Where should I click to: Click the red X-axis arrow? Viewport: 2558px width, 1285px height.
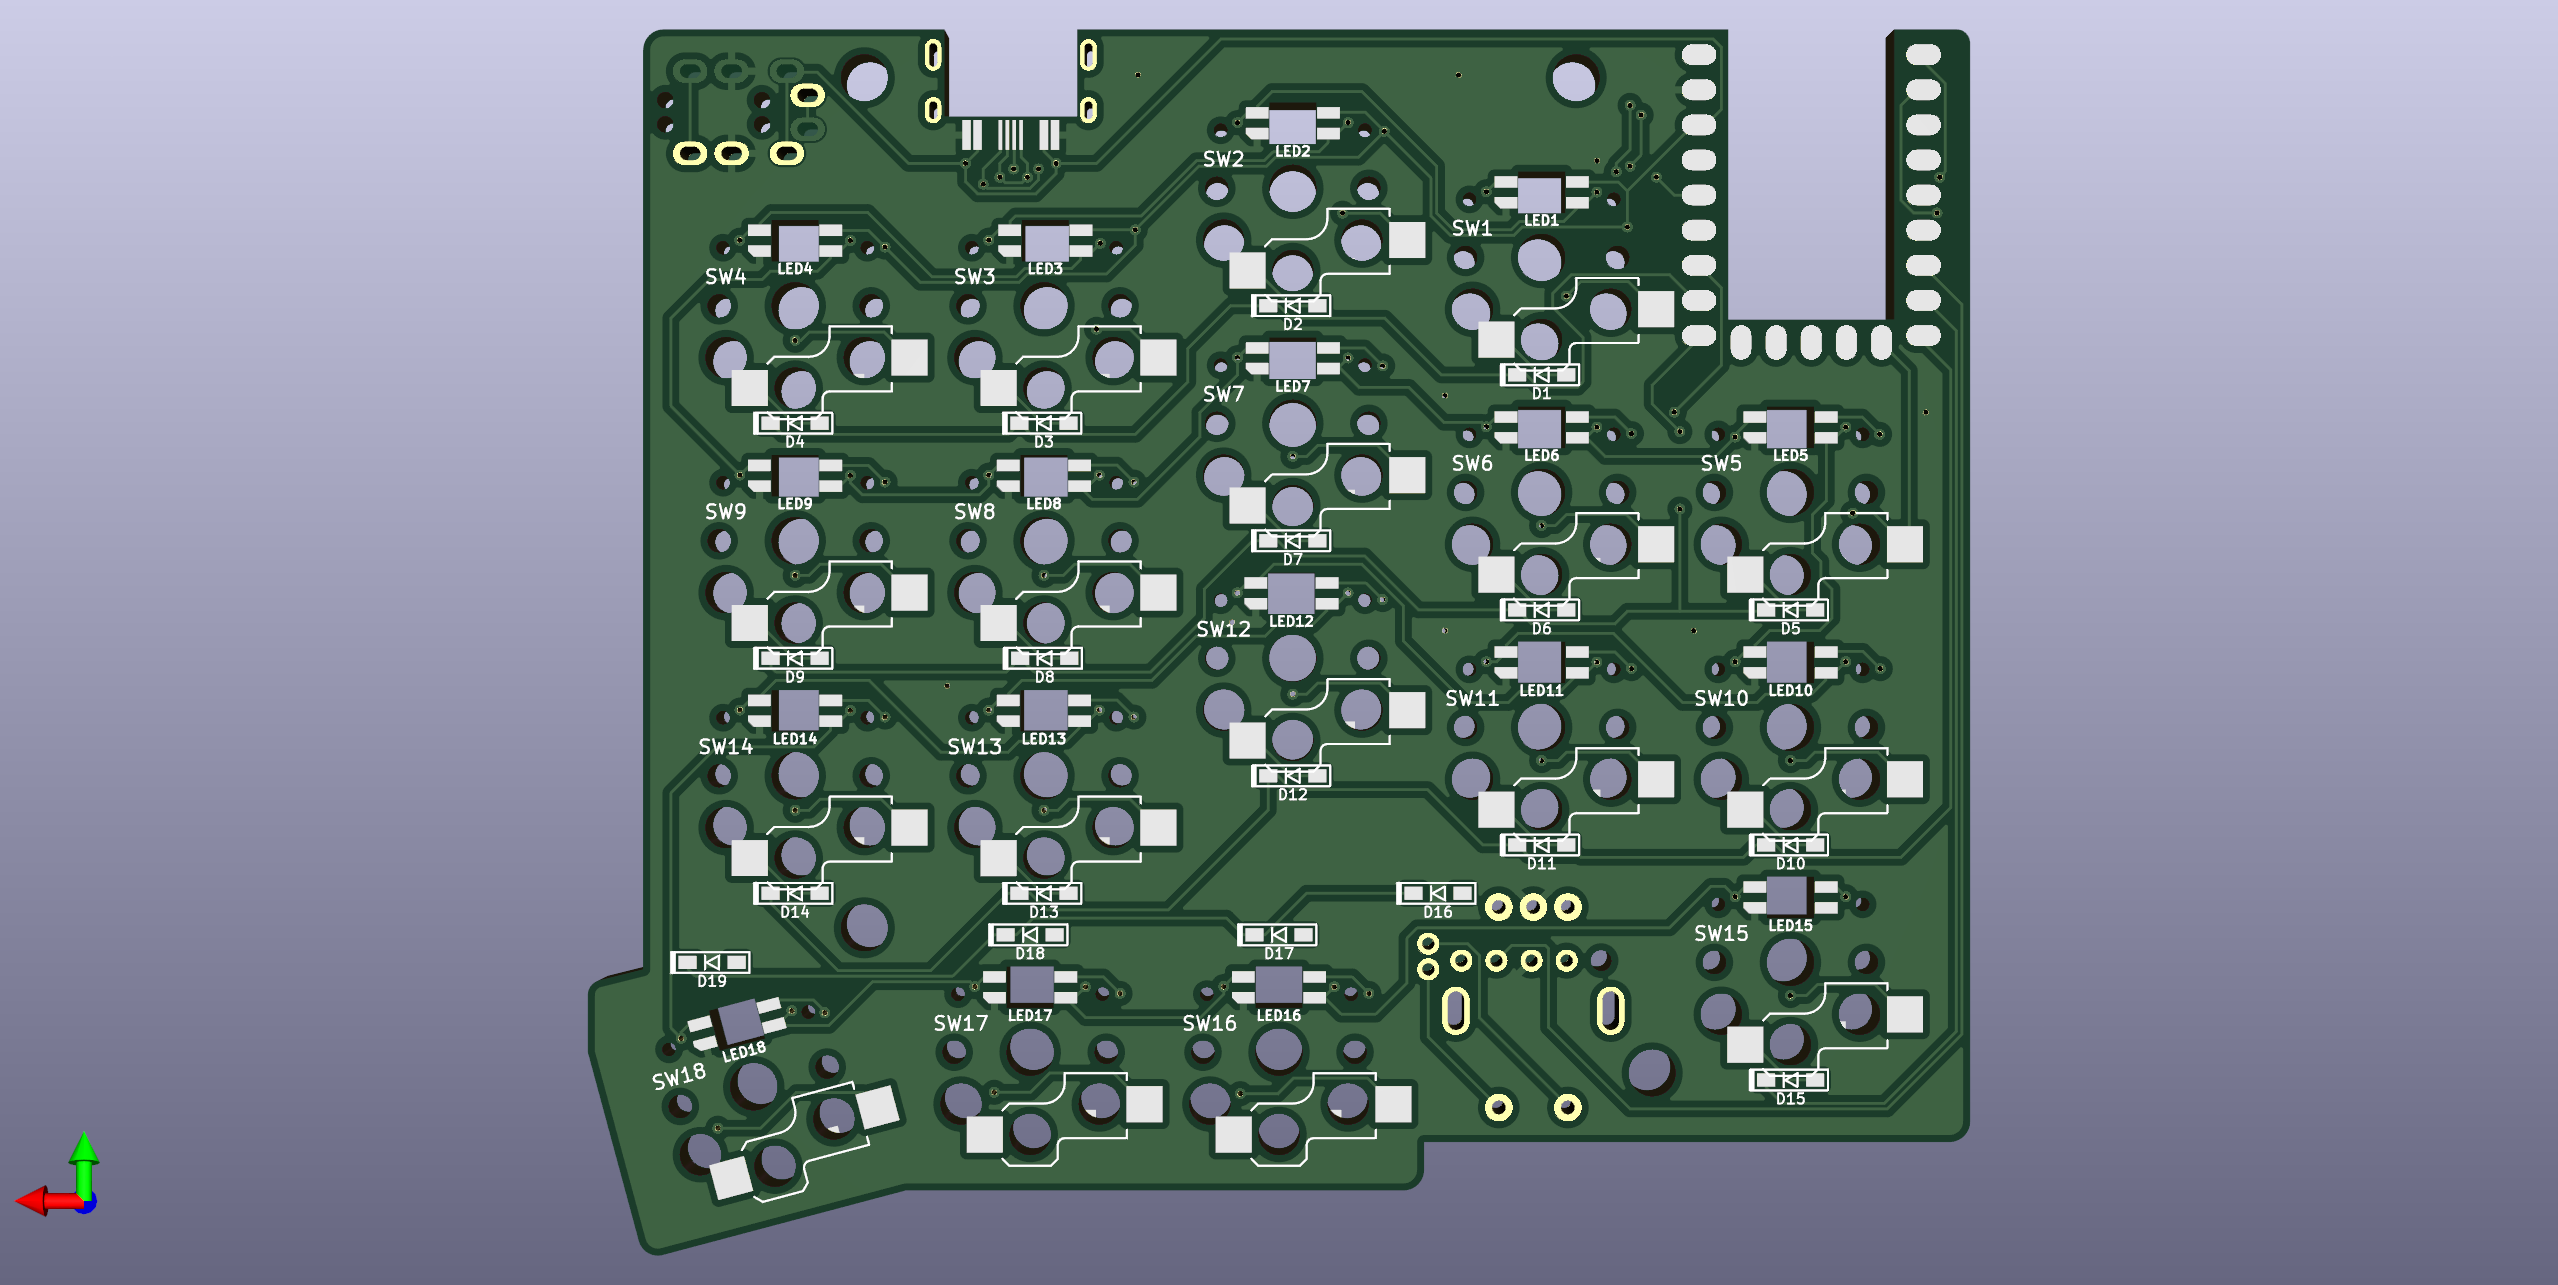40,1200
